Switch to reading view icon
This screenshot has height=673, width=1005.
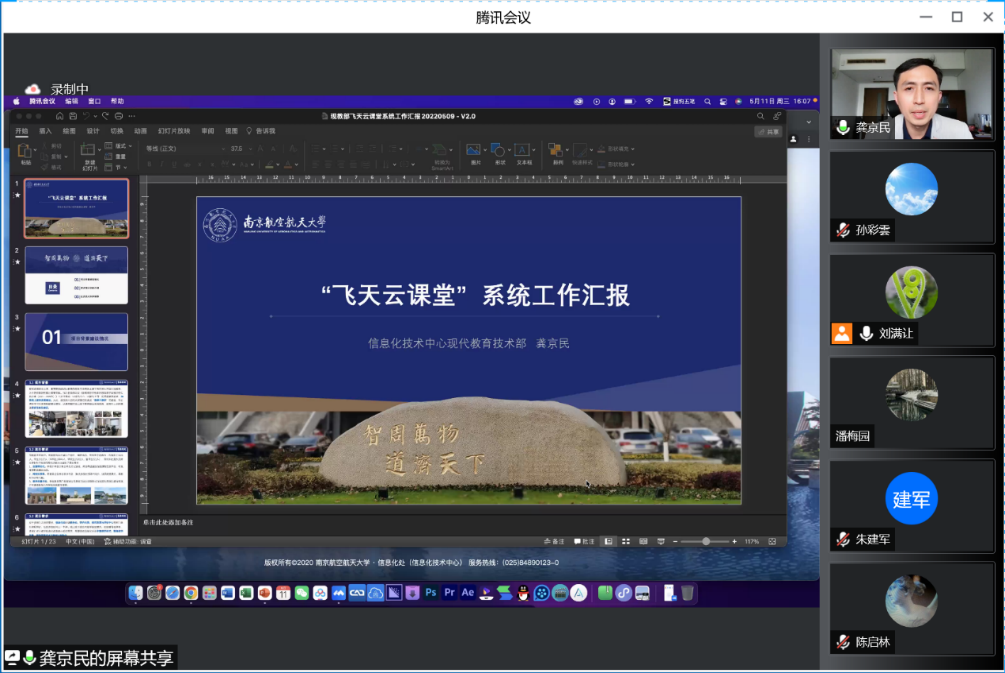[644, 542]
